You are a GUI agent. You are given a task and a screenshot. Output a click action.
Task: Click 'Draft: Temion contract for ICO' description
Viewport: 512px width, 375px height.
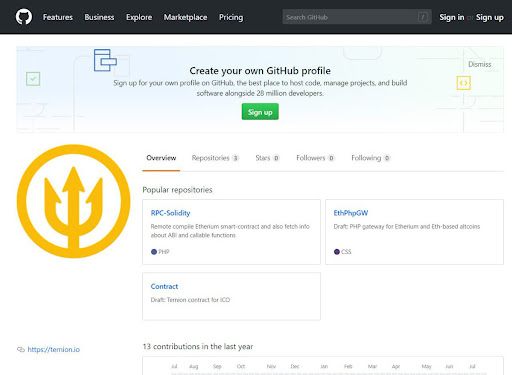pos(190,300)
